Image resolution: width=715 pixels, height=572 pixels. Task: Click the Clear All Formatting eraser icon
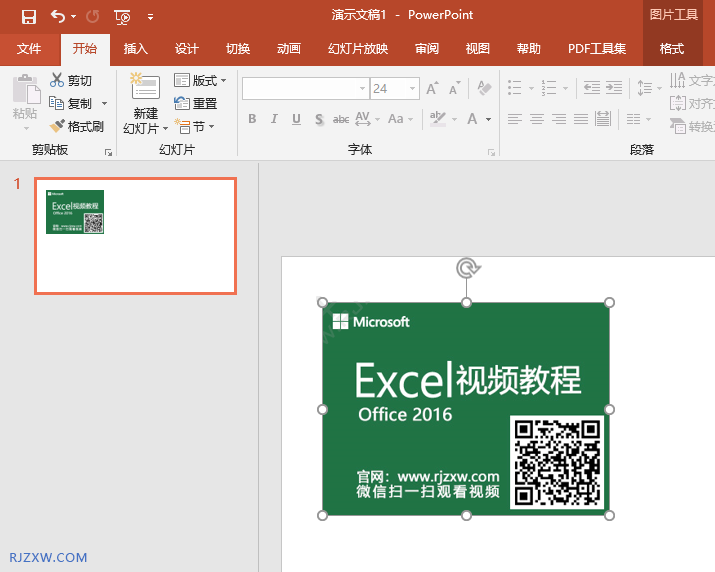click(485, 89)
